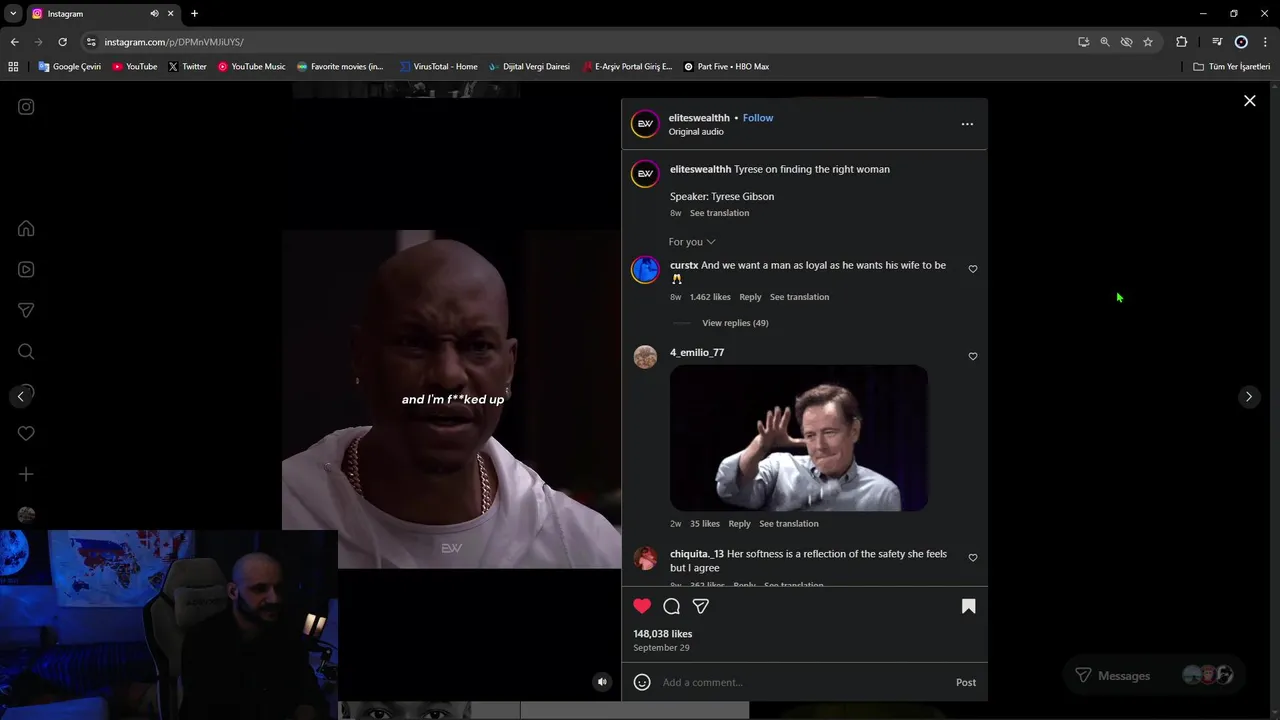Viewport: 1280px width, 720px height.
Task: Open Search in the sidebar
Action: [26, 352]
